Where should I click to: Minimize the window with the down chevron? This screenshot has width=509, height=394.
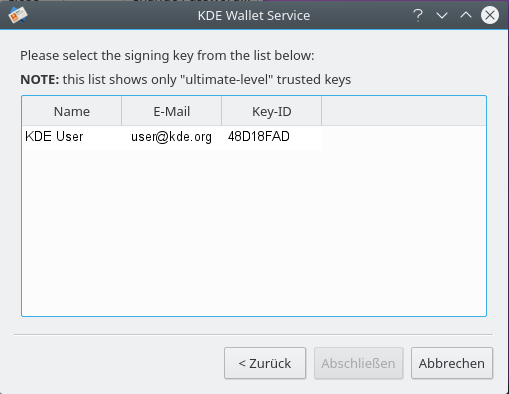(442, 15)
